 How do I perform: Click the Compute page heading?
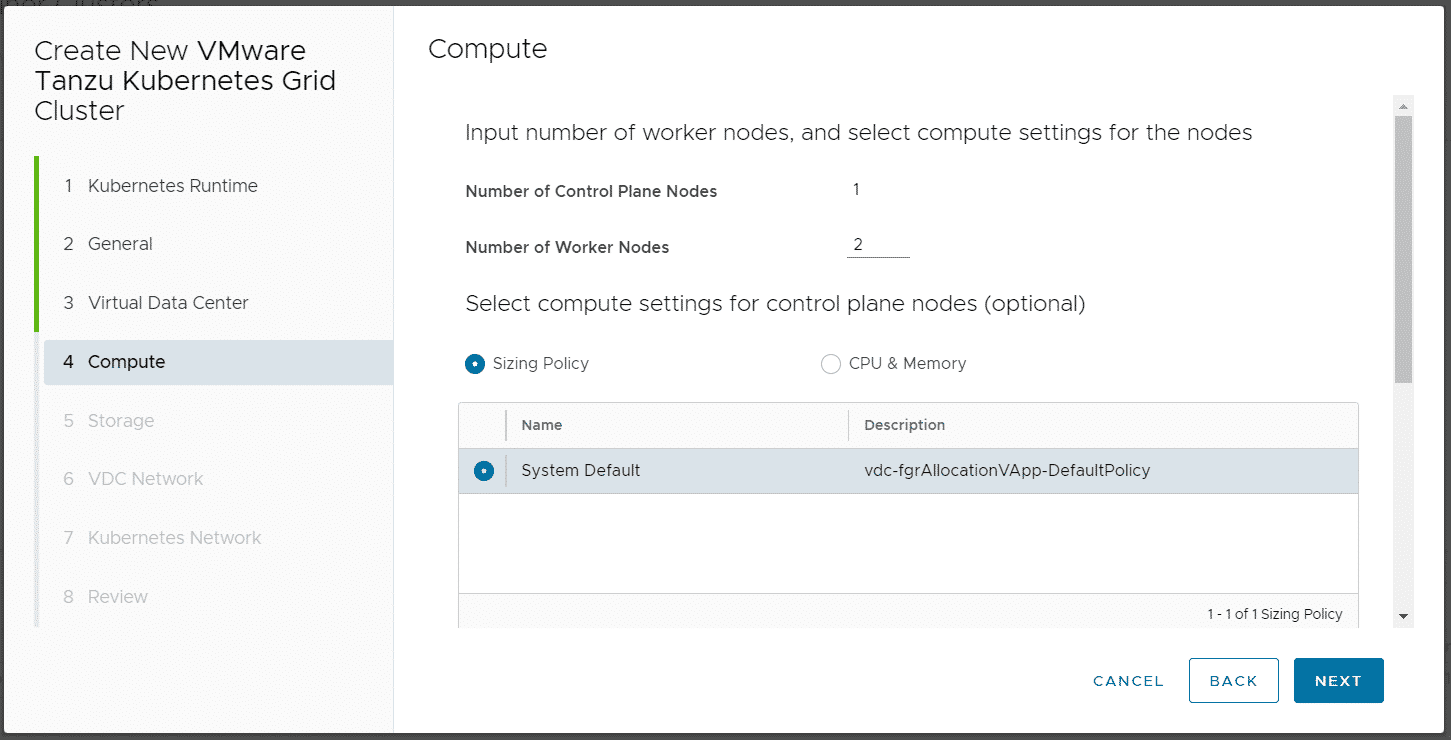click(x=488, y=49)
